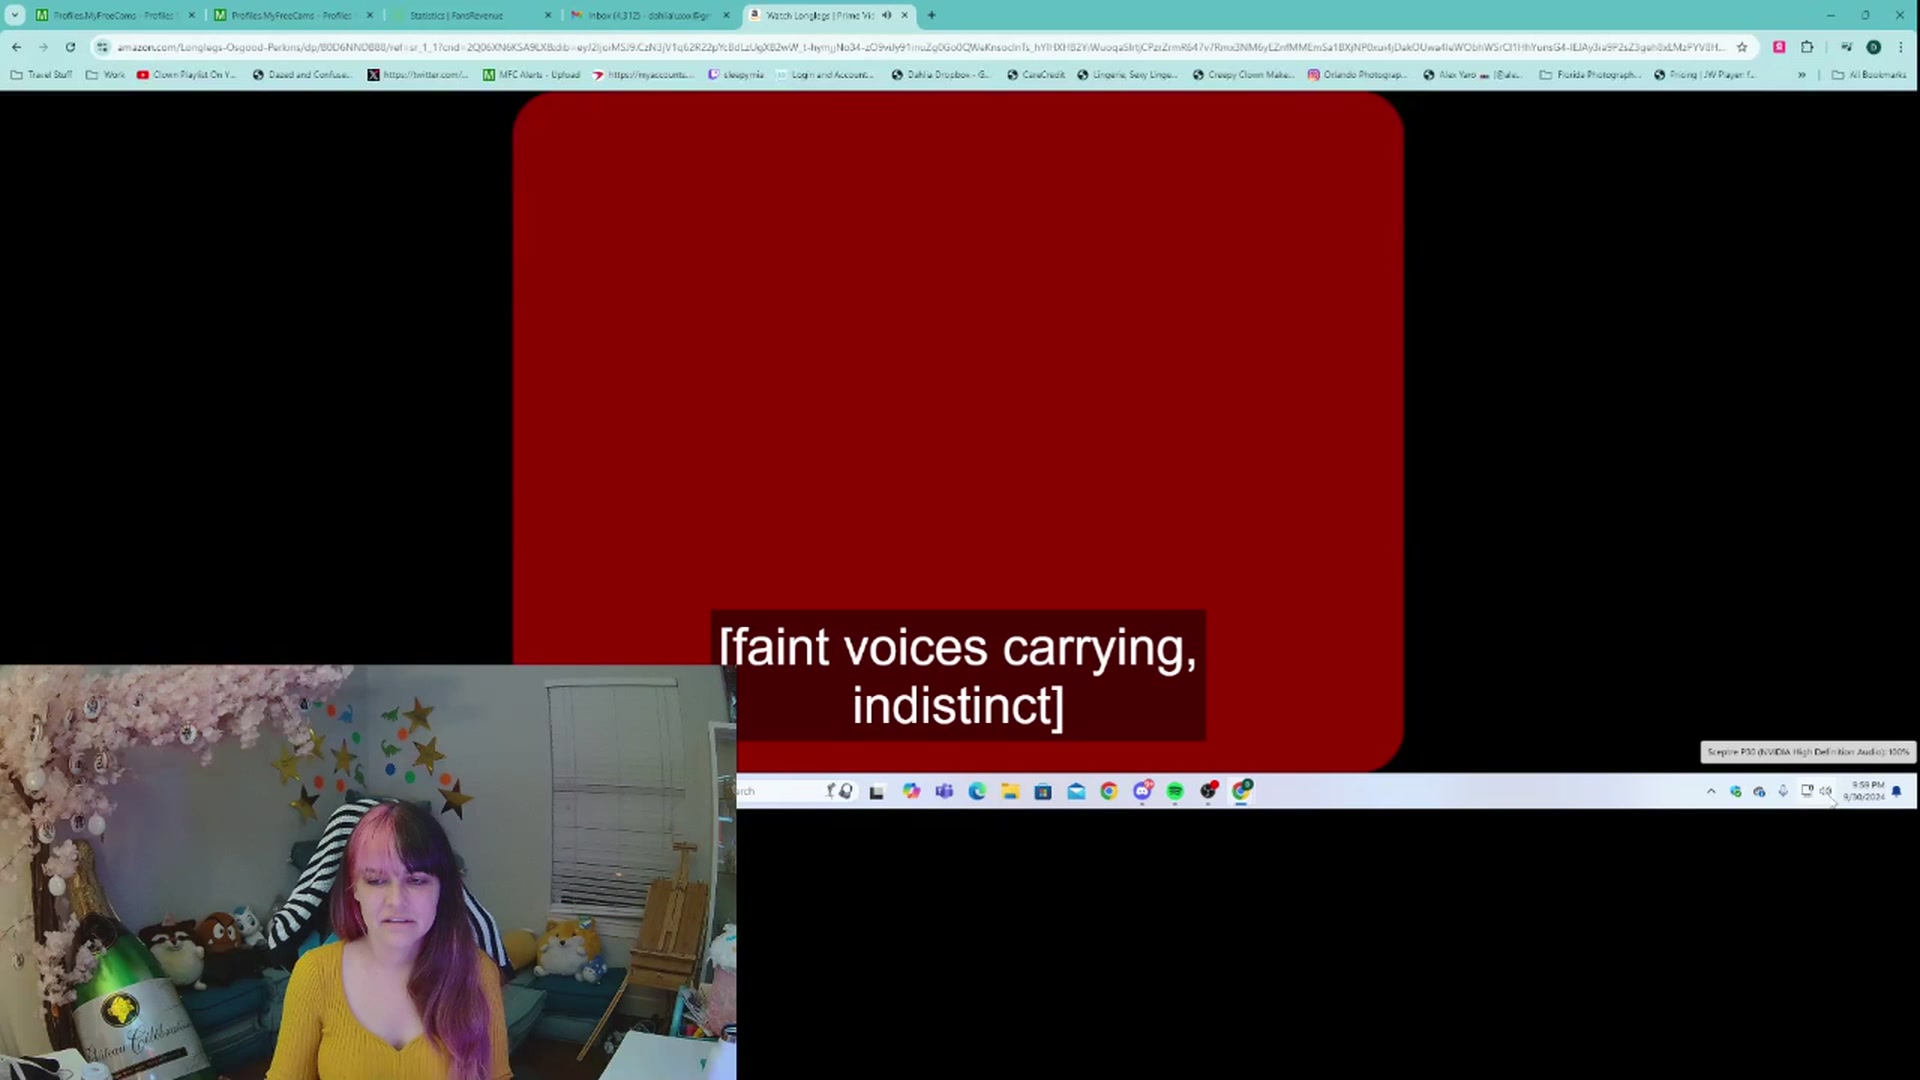Open the notification bell in system tray
This screenshot has height=1080, width=1920.
pos(1897,791)
